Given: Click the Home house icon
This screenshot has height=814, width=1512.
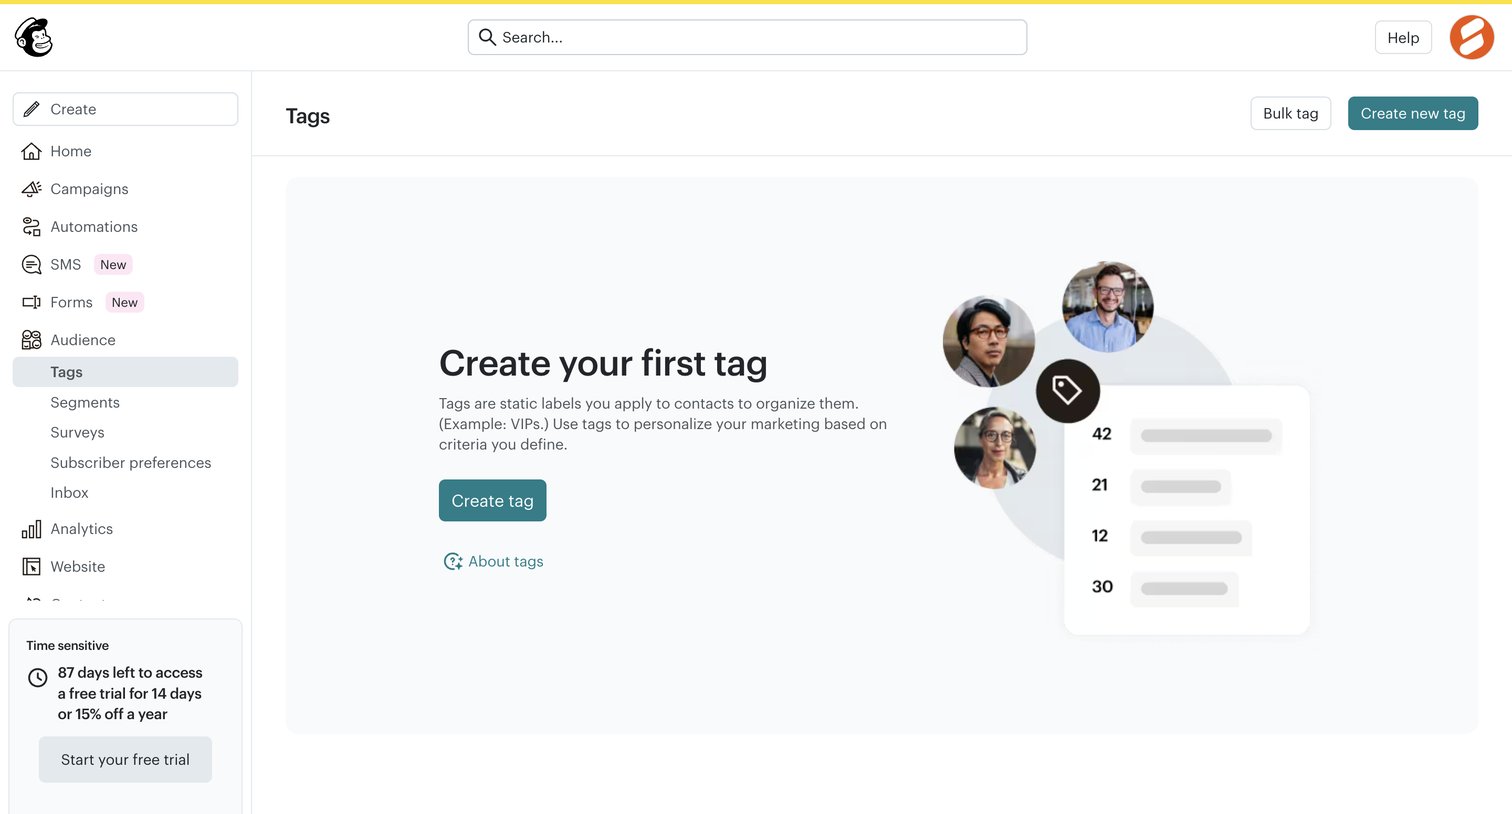Looking at the screenshot, I should coord(32,151).
